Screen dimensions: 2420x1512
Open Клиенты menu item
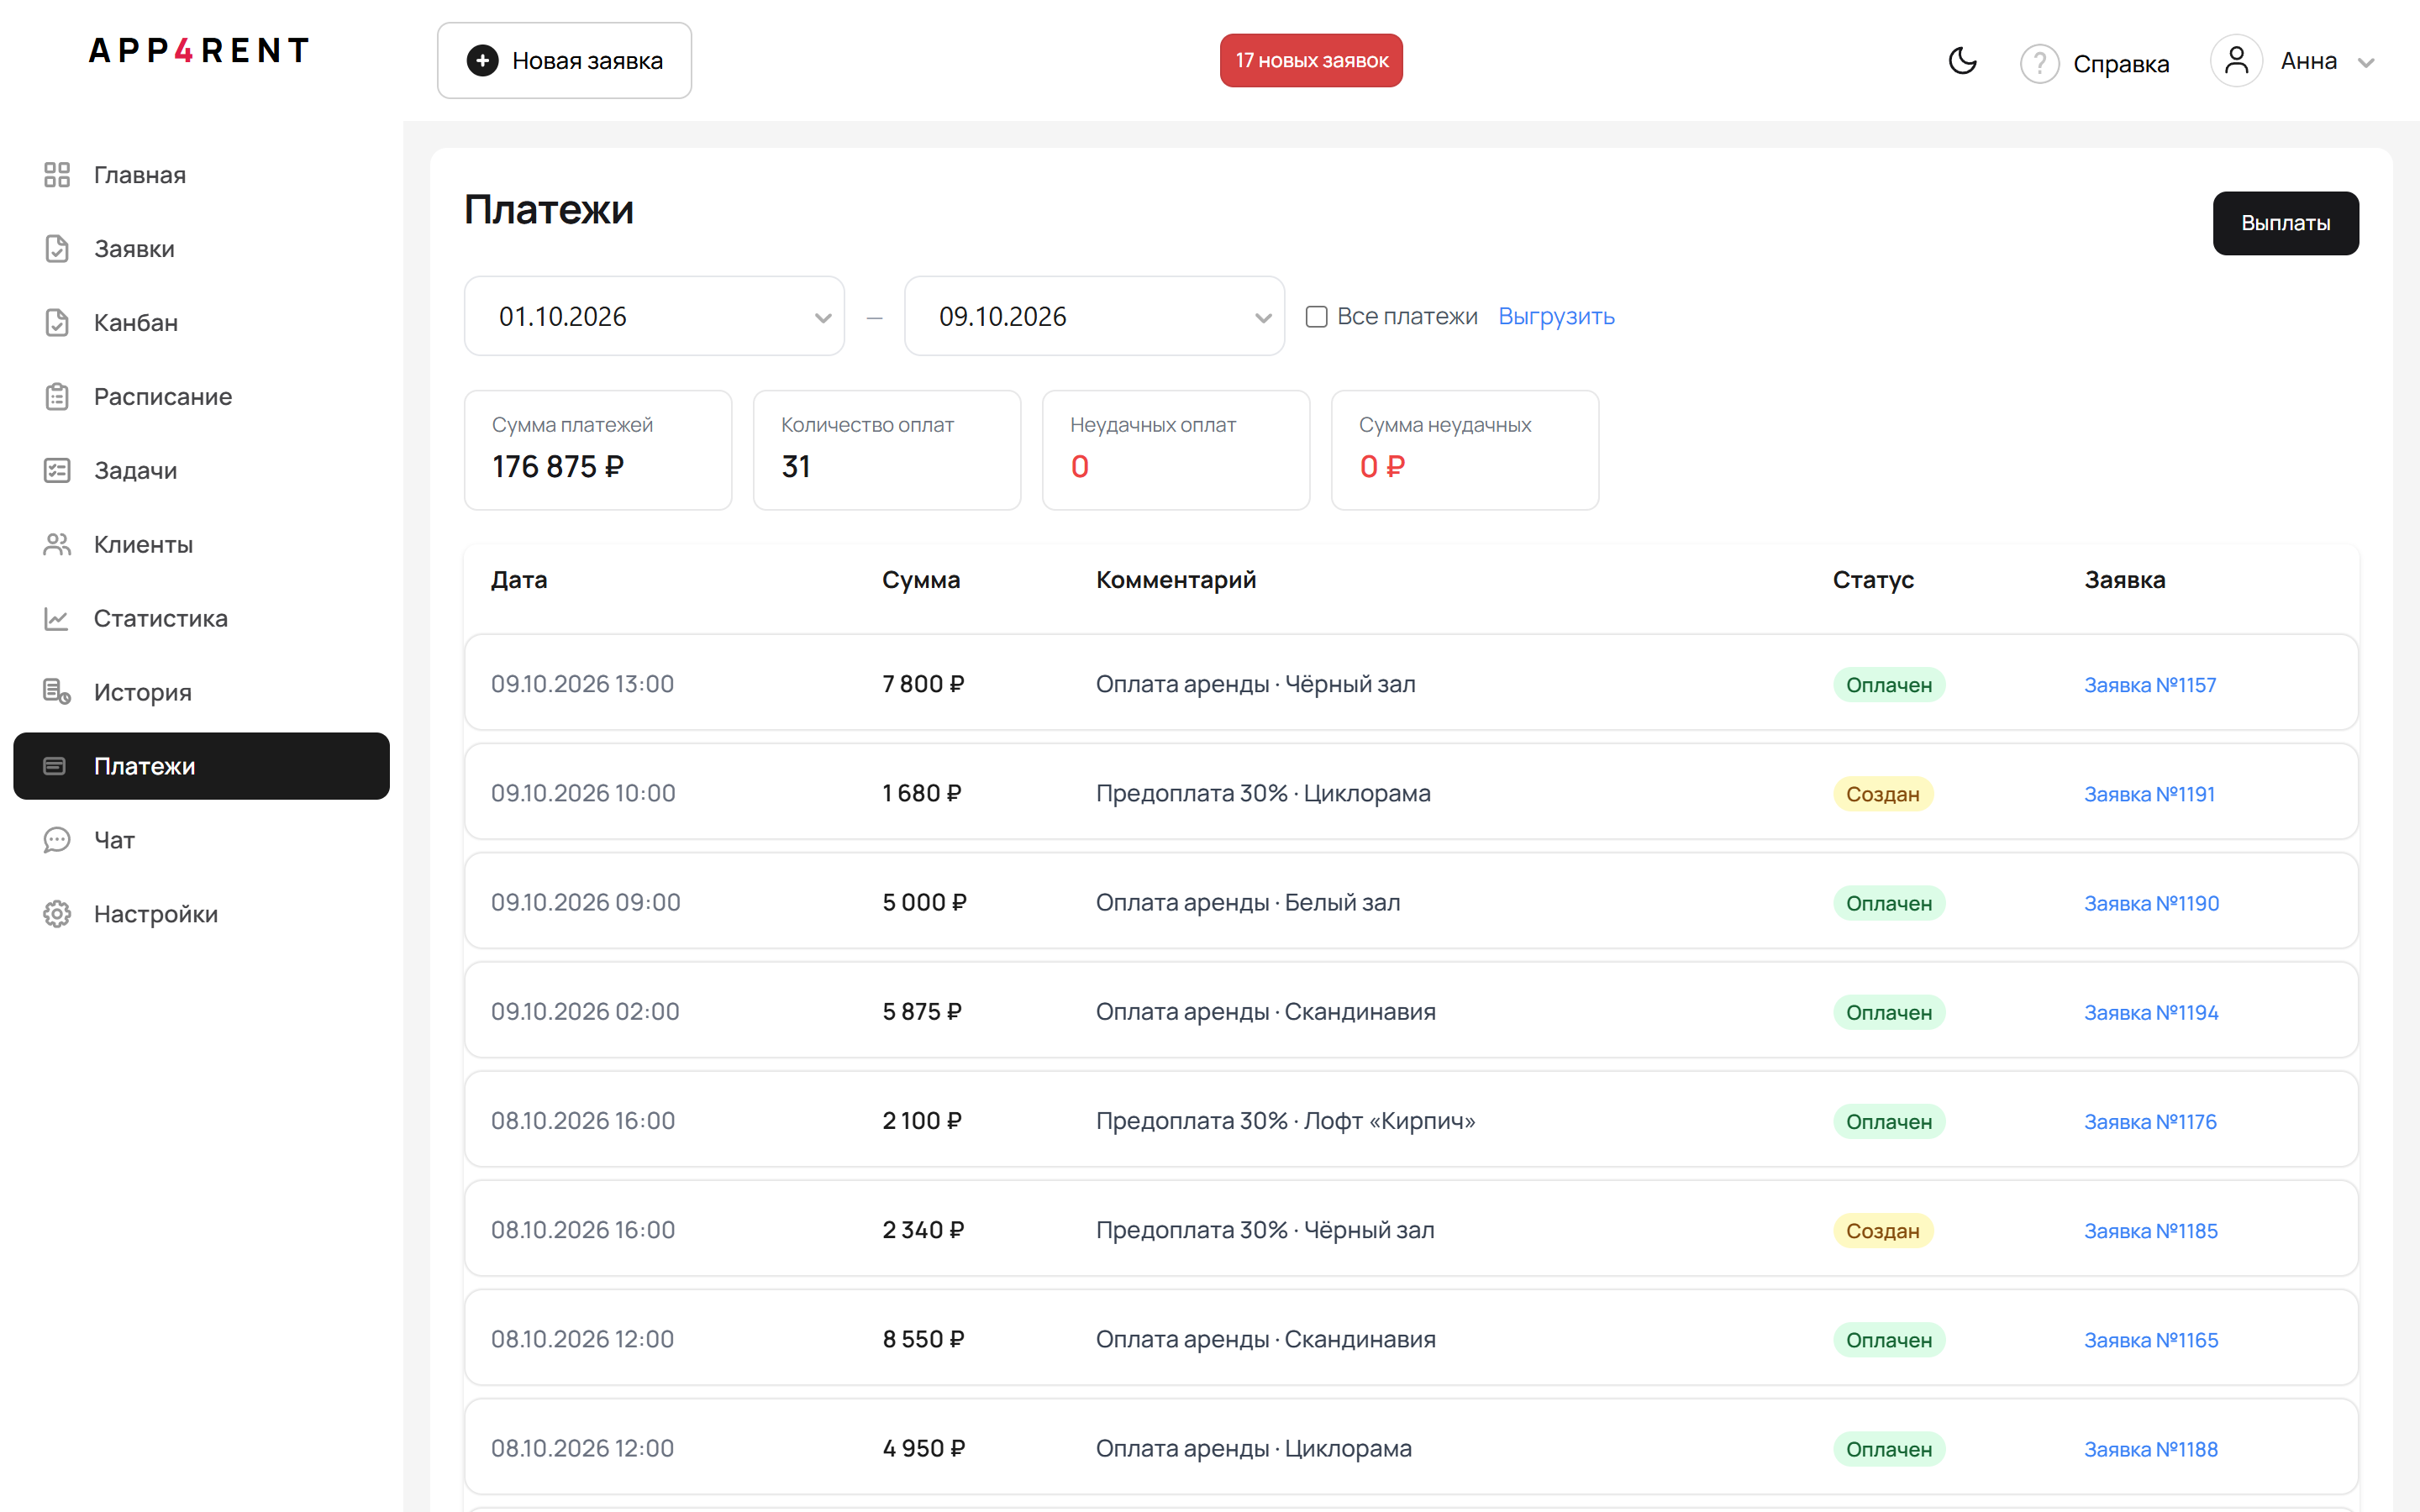click(201, 545)
